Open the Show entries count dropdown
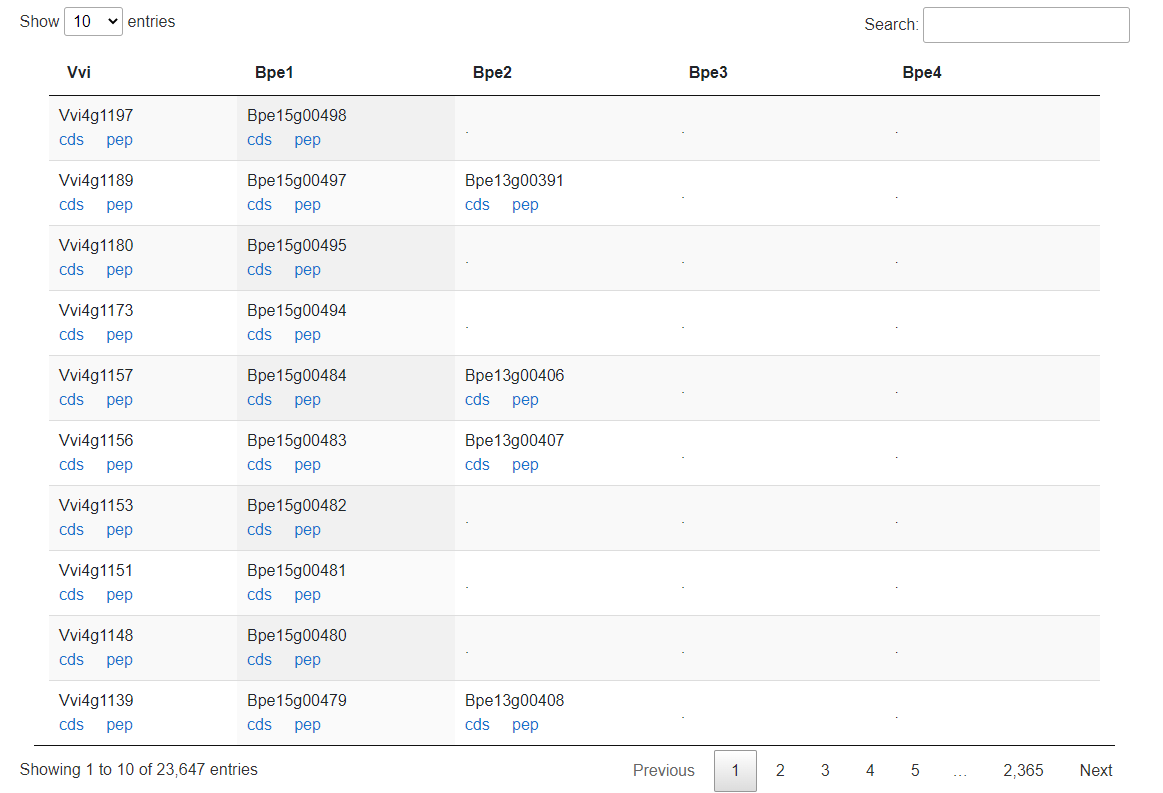Screen dimensions: 1163x793 93,22
